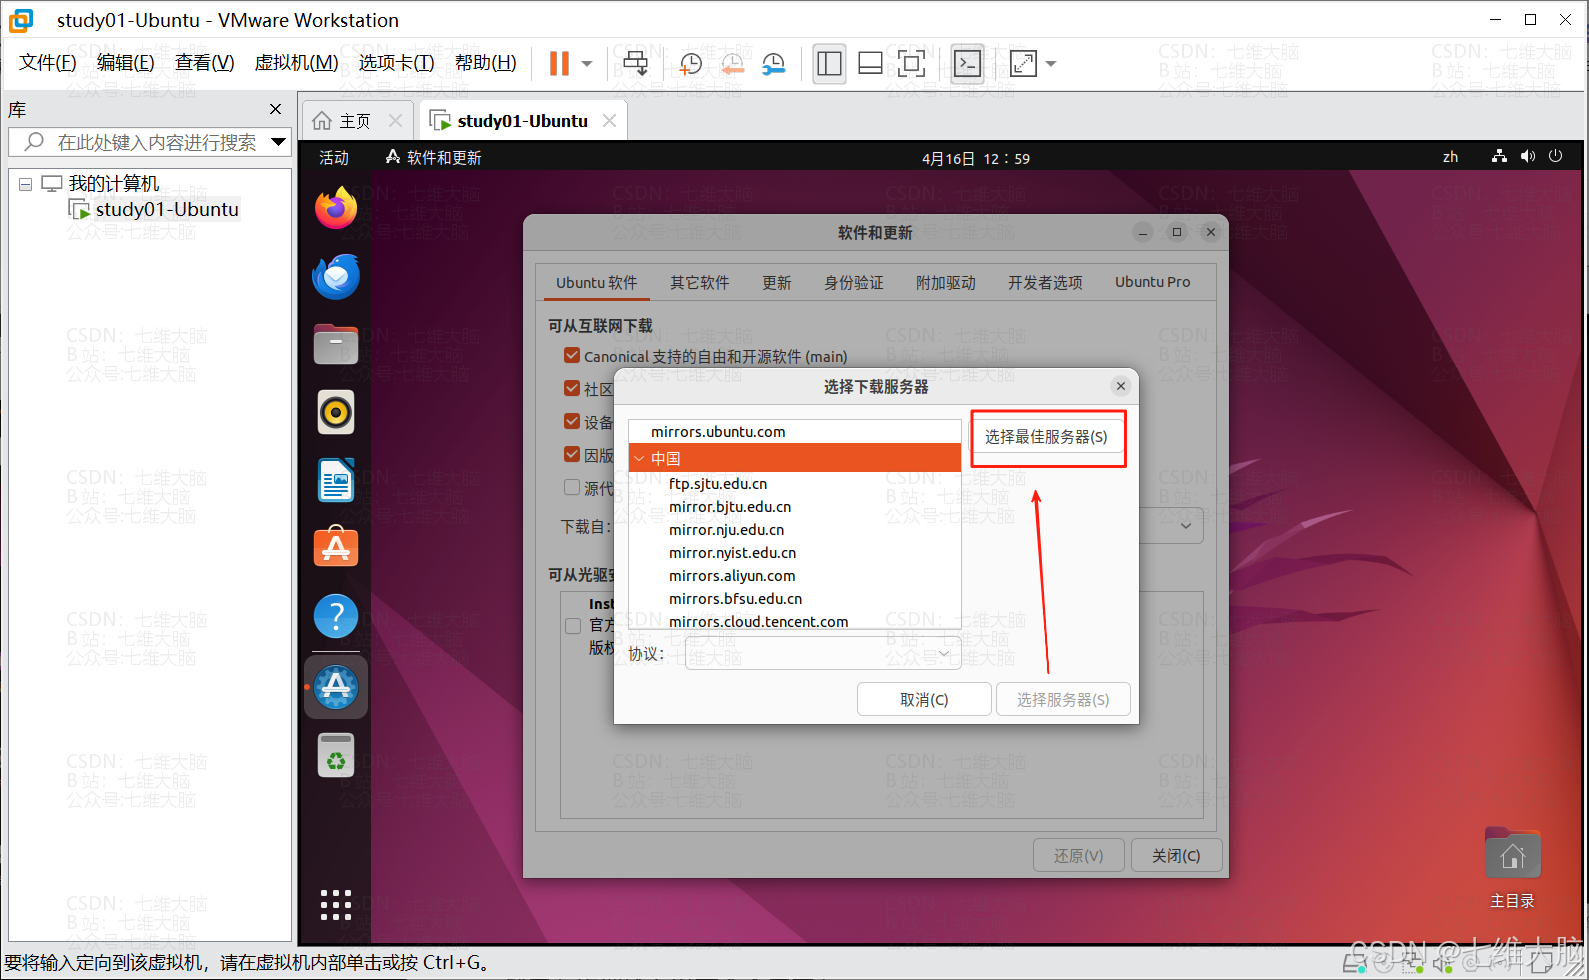Switch to the 身份验证 tab
The height and width of the screenshot is (980, 1589).
[854, 283]
